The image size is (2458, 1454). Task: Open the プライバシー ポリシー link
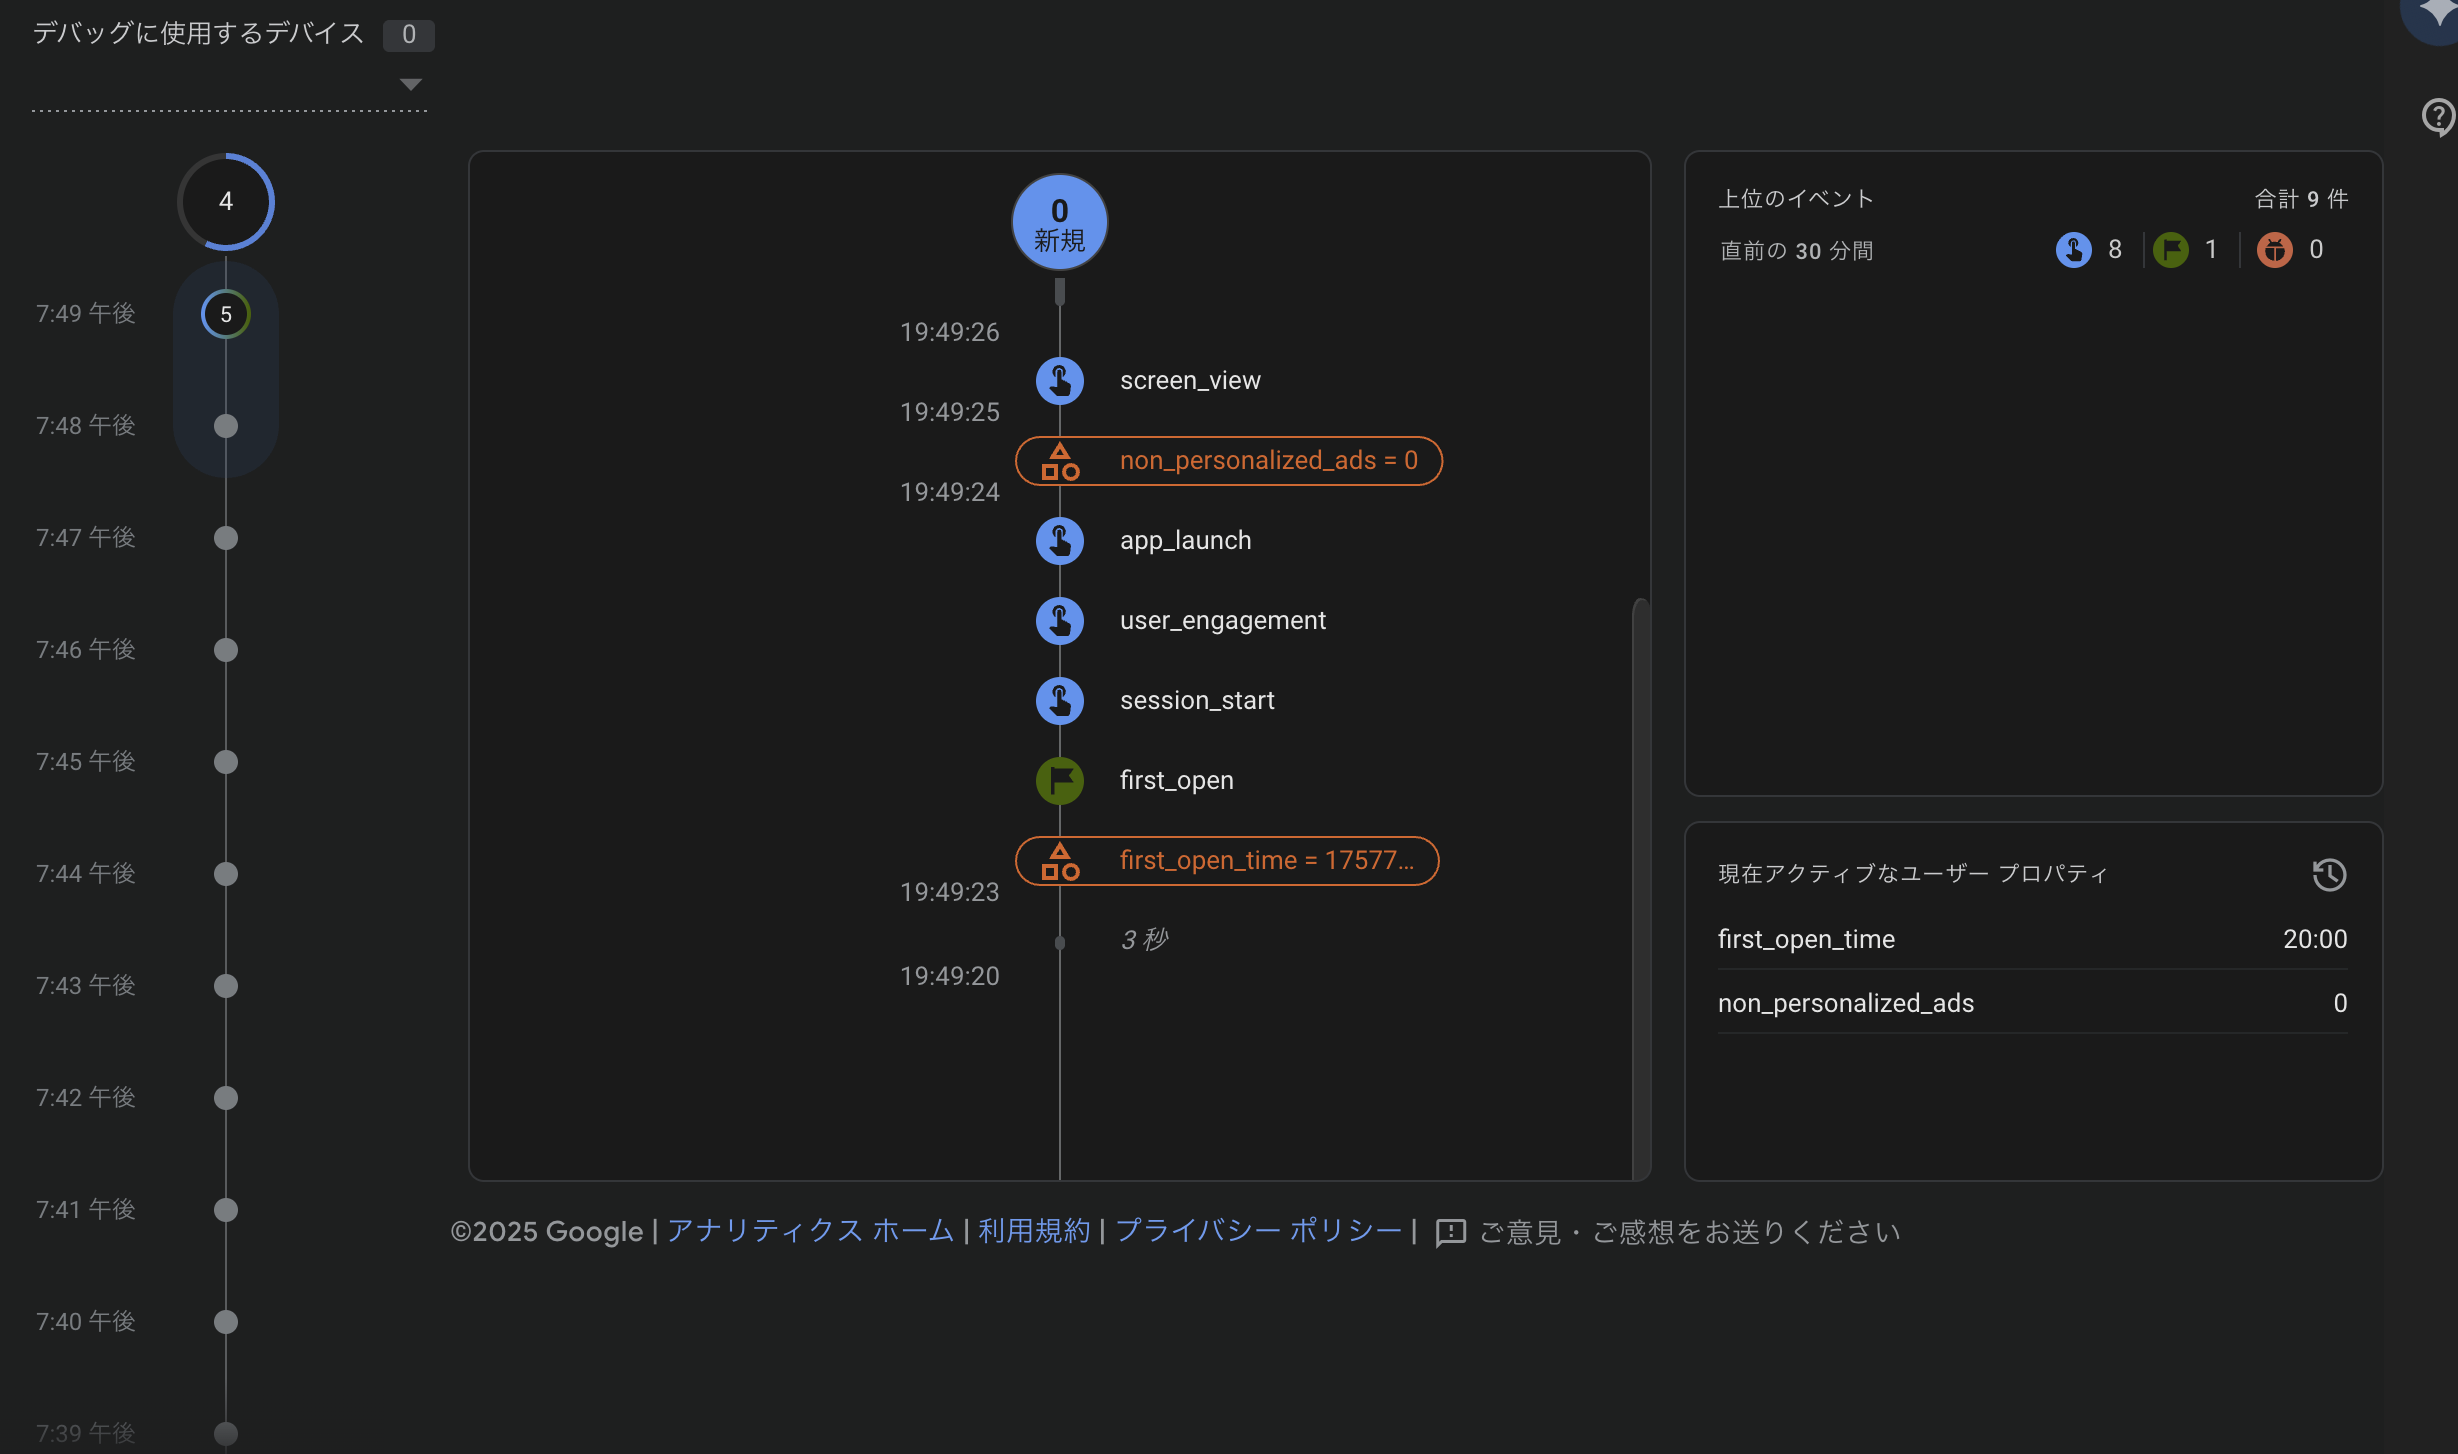pyautogui.click(x=1258, y=1231)
